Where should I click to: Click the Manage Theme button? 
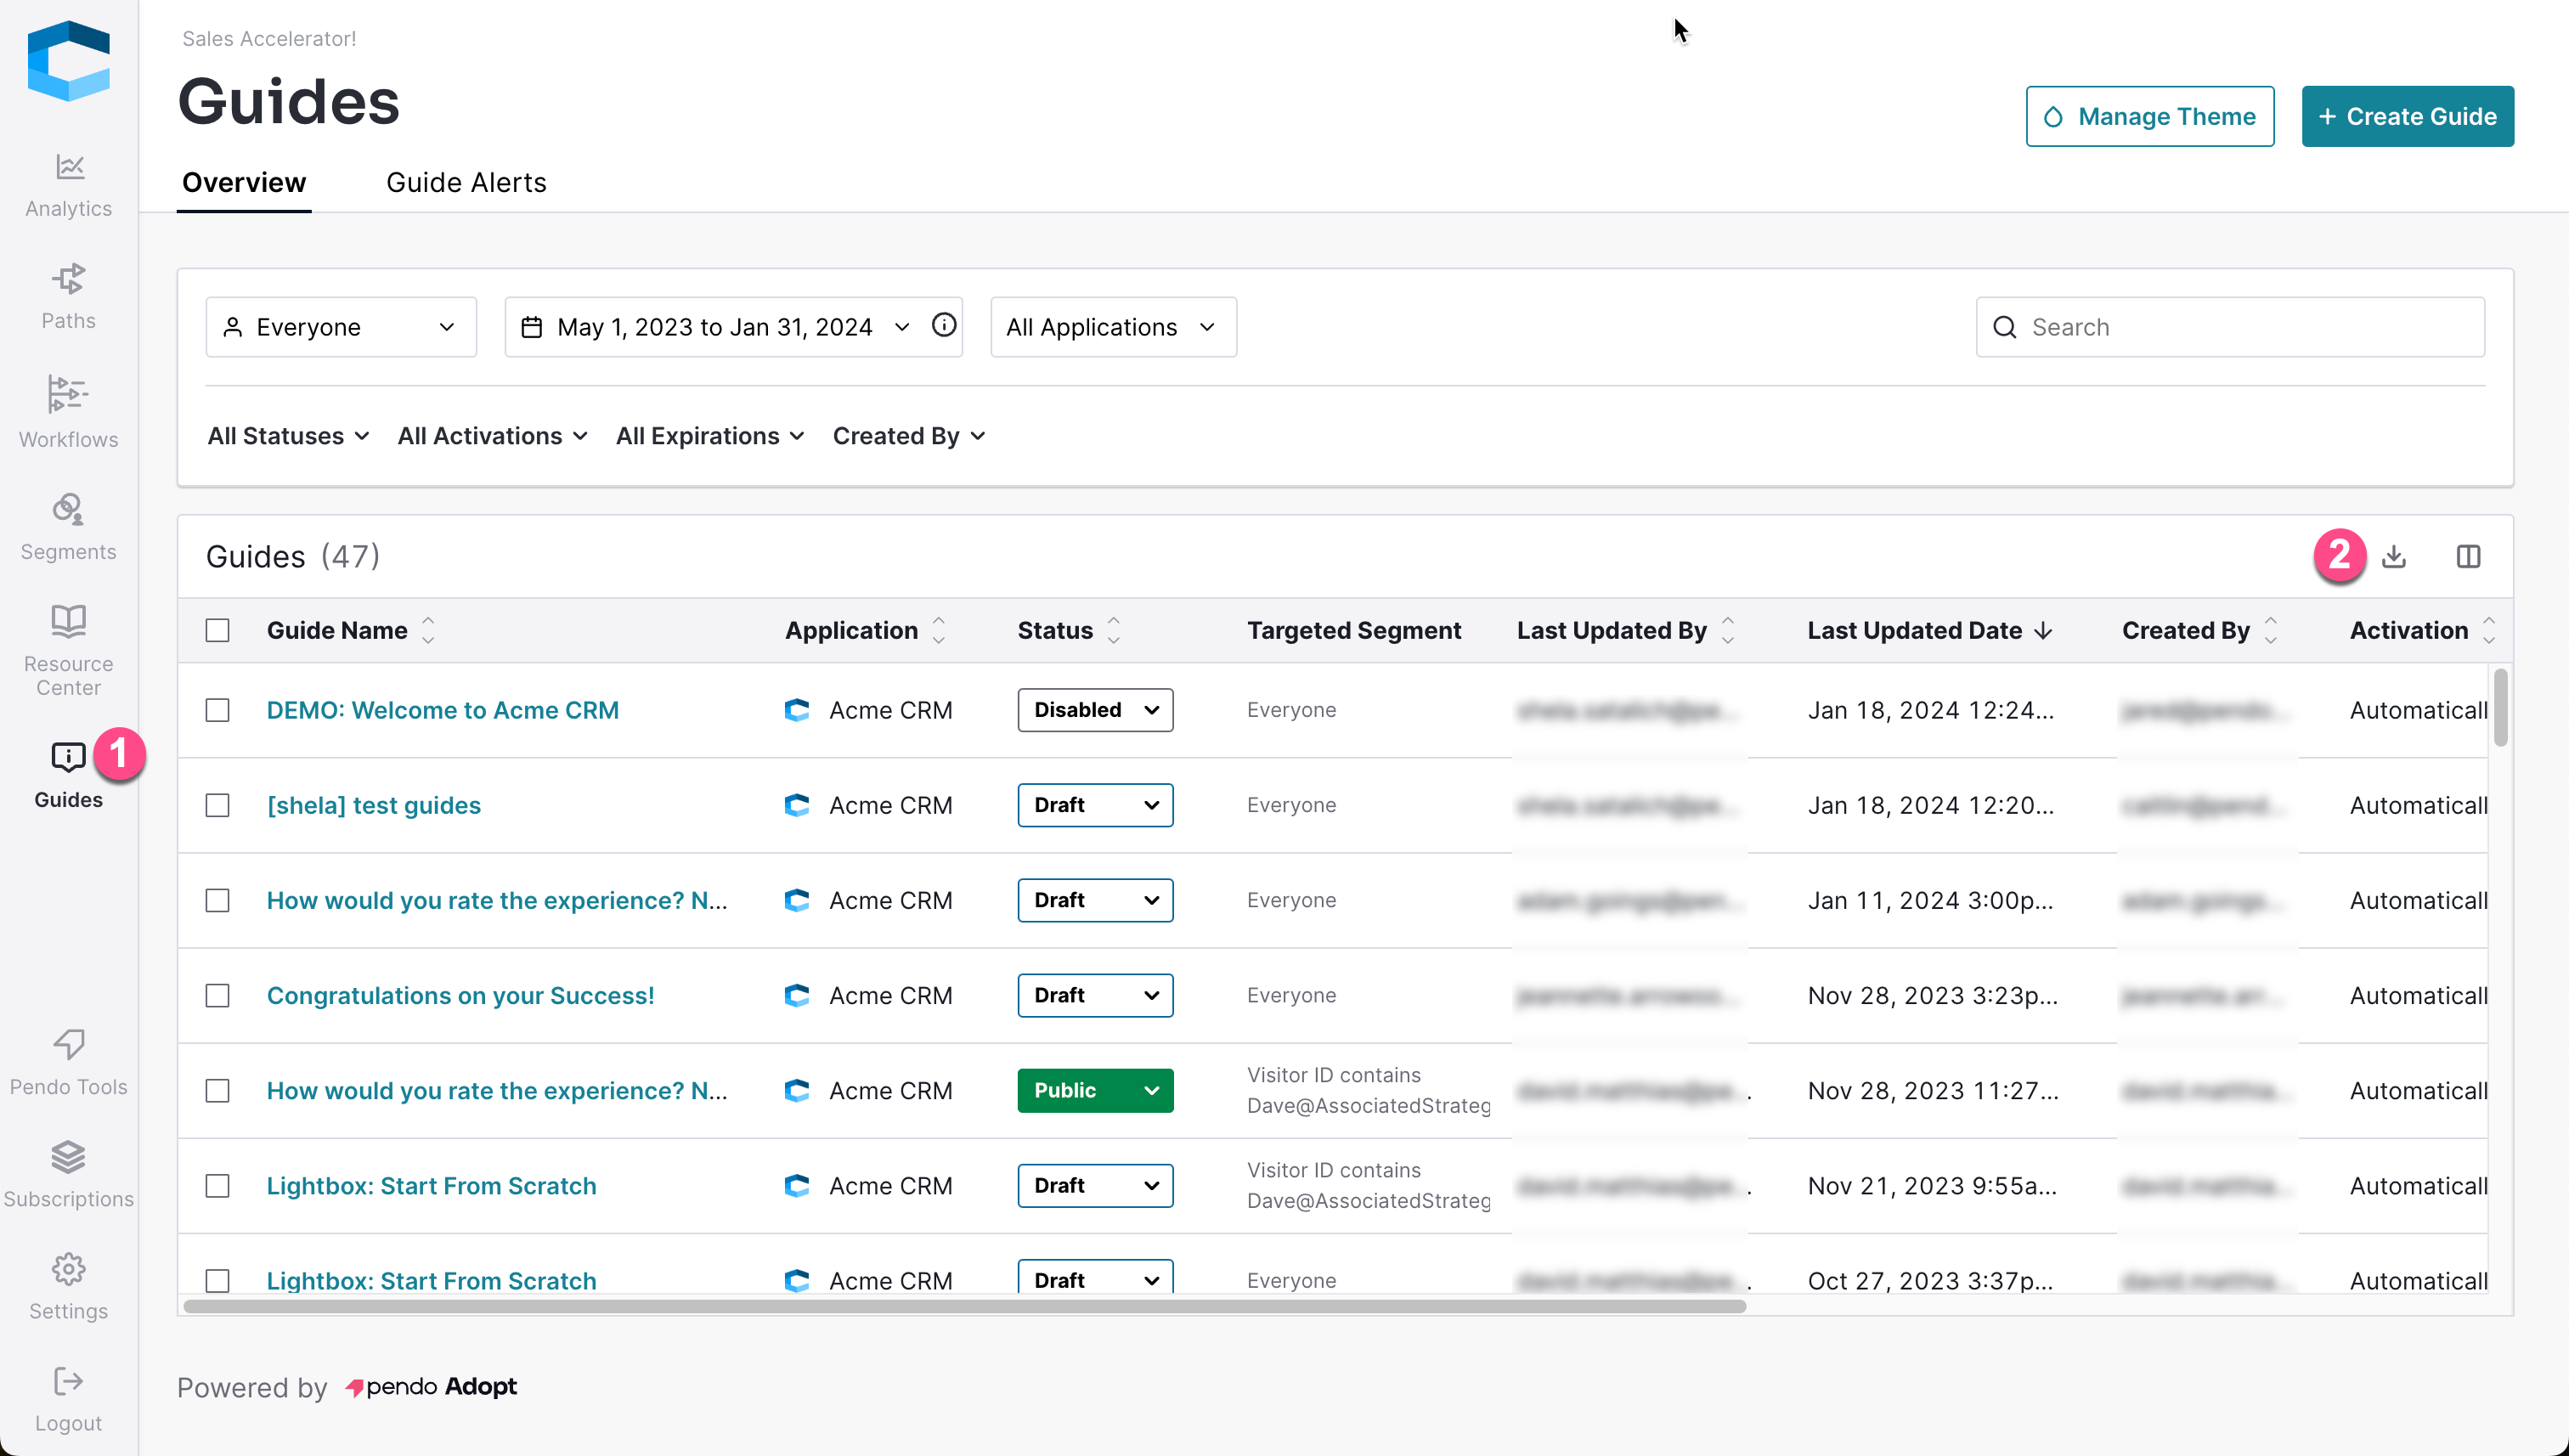(x=2150, y=116)
